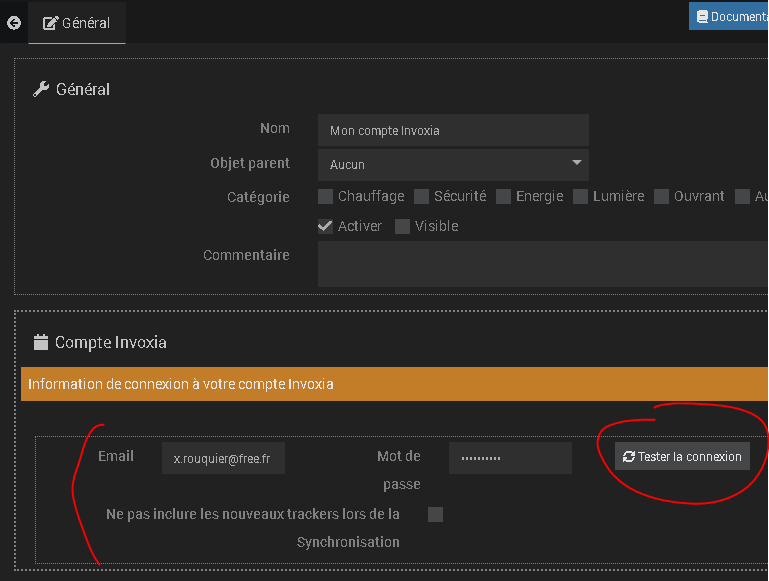Screen dimensions: 769x581
Task: Open the Documentation button
Action: coord(729,16)
